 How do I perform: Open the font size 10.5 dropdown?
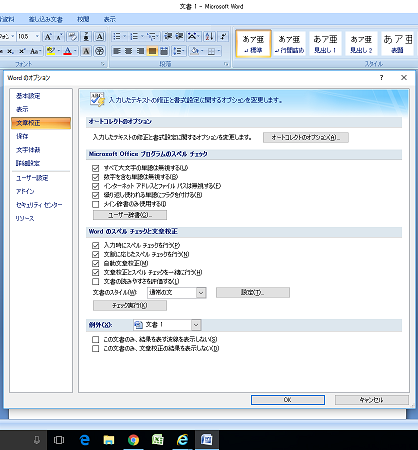pyautogui.click(x=37, y=37)
